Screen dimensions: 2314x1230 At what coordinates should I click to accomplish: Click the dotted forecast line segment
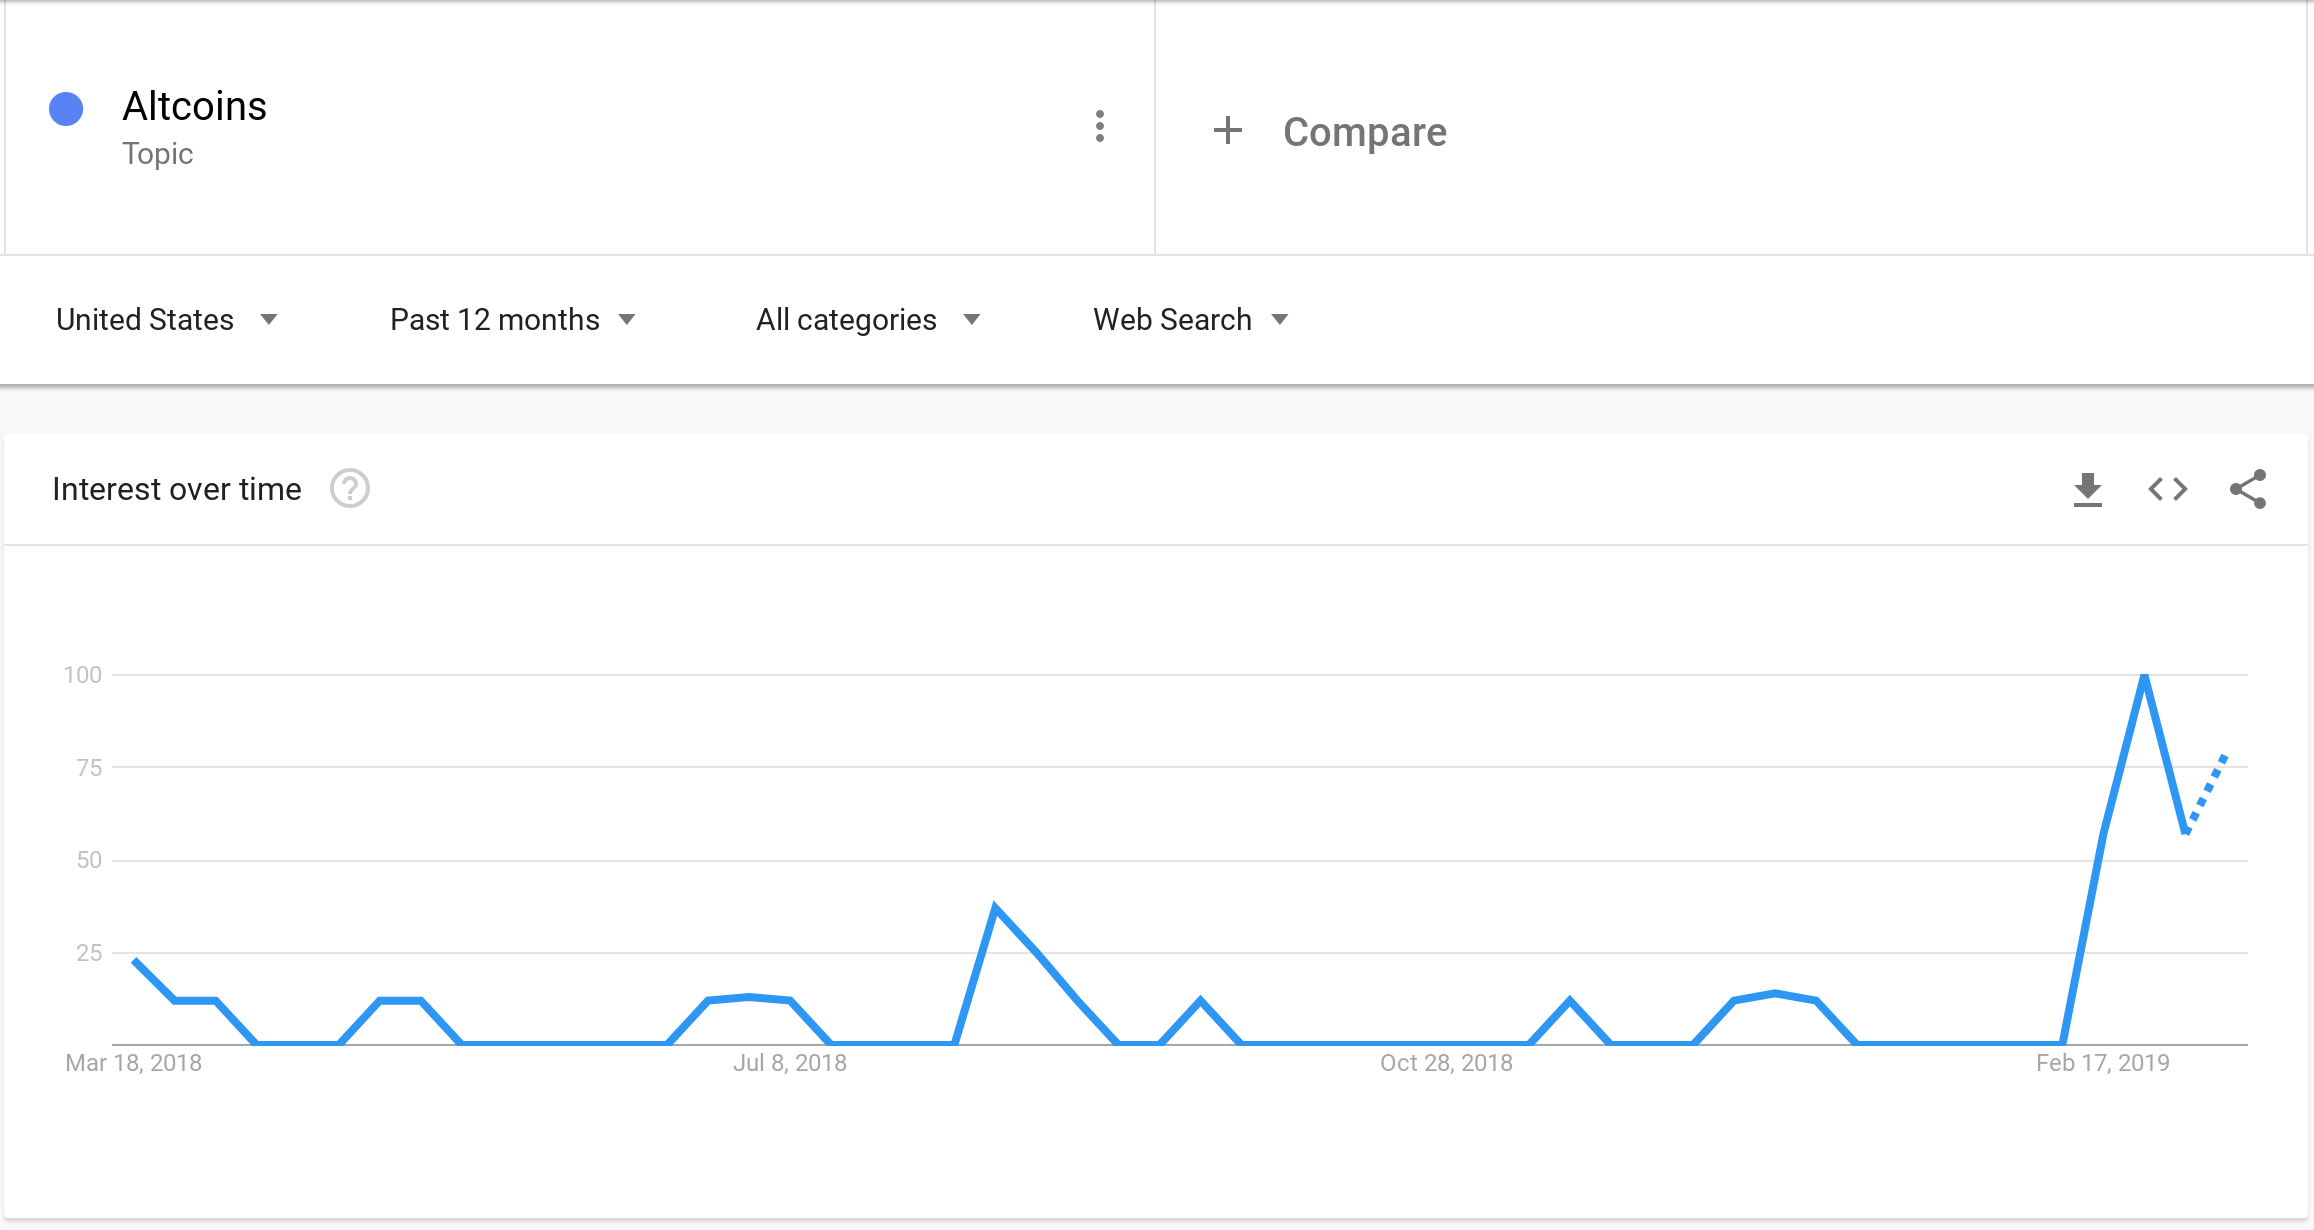[2207, 793]
